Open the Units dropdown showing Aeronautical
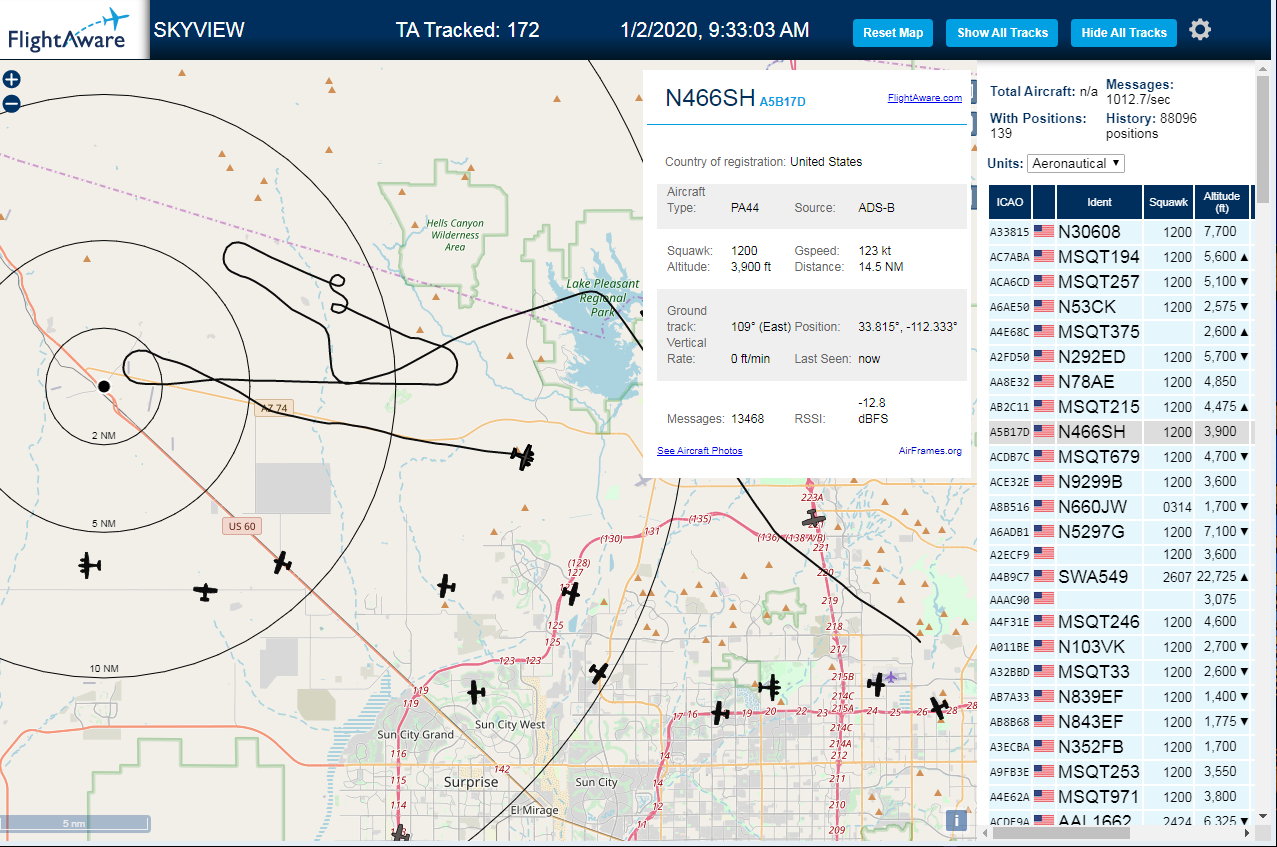The height and width of the screenshot is (847, 1277). 1076,163
